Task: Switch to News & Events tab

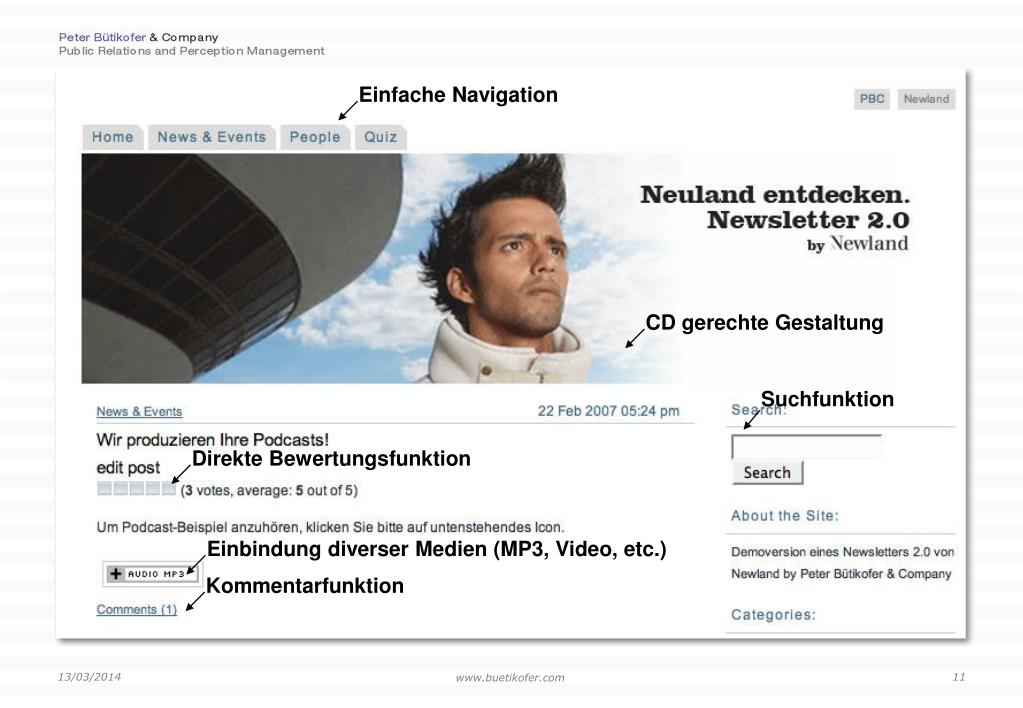Action: click(211, 137)
